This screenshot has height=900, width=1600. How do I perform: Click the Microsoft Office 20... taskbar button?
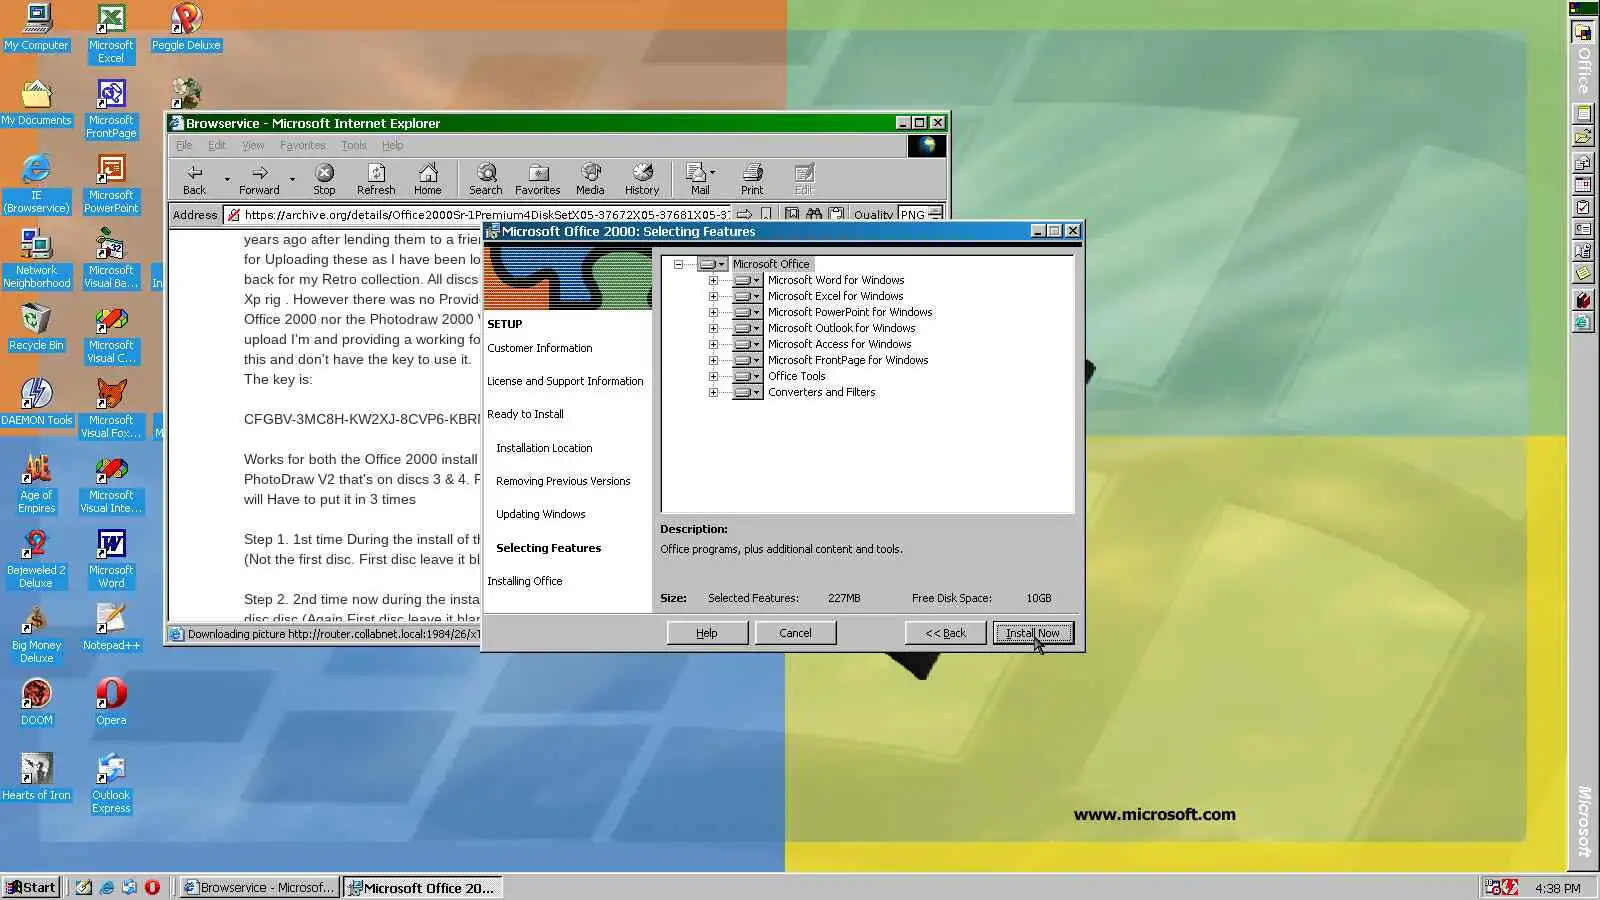tap(422, 887)
